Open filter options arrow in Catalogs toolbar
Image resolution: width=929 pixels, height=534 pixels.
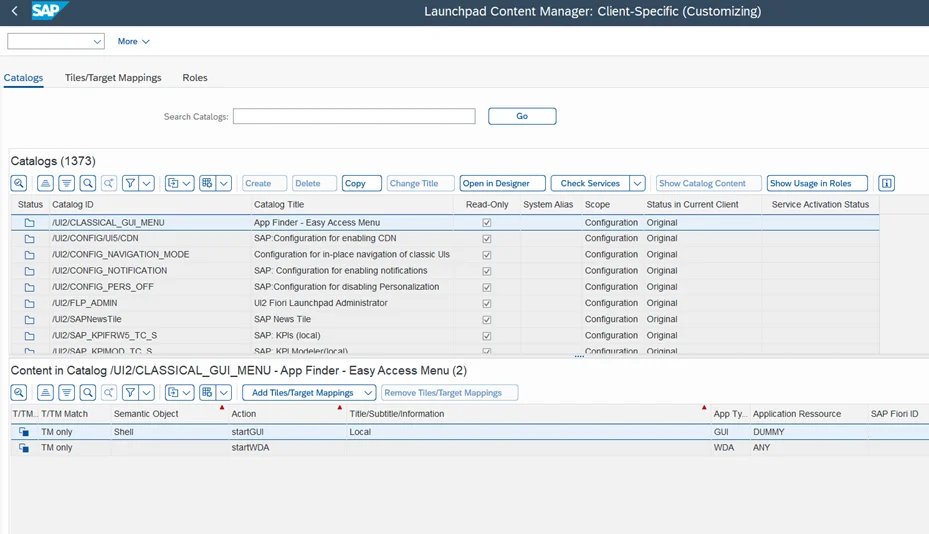[x=146, y=183]
